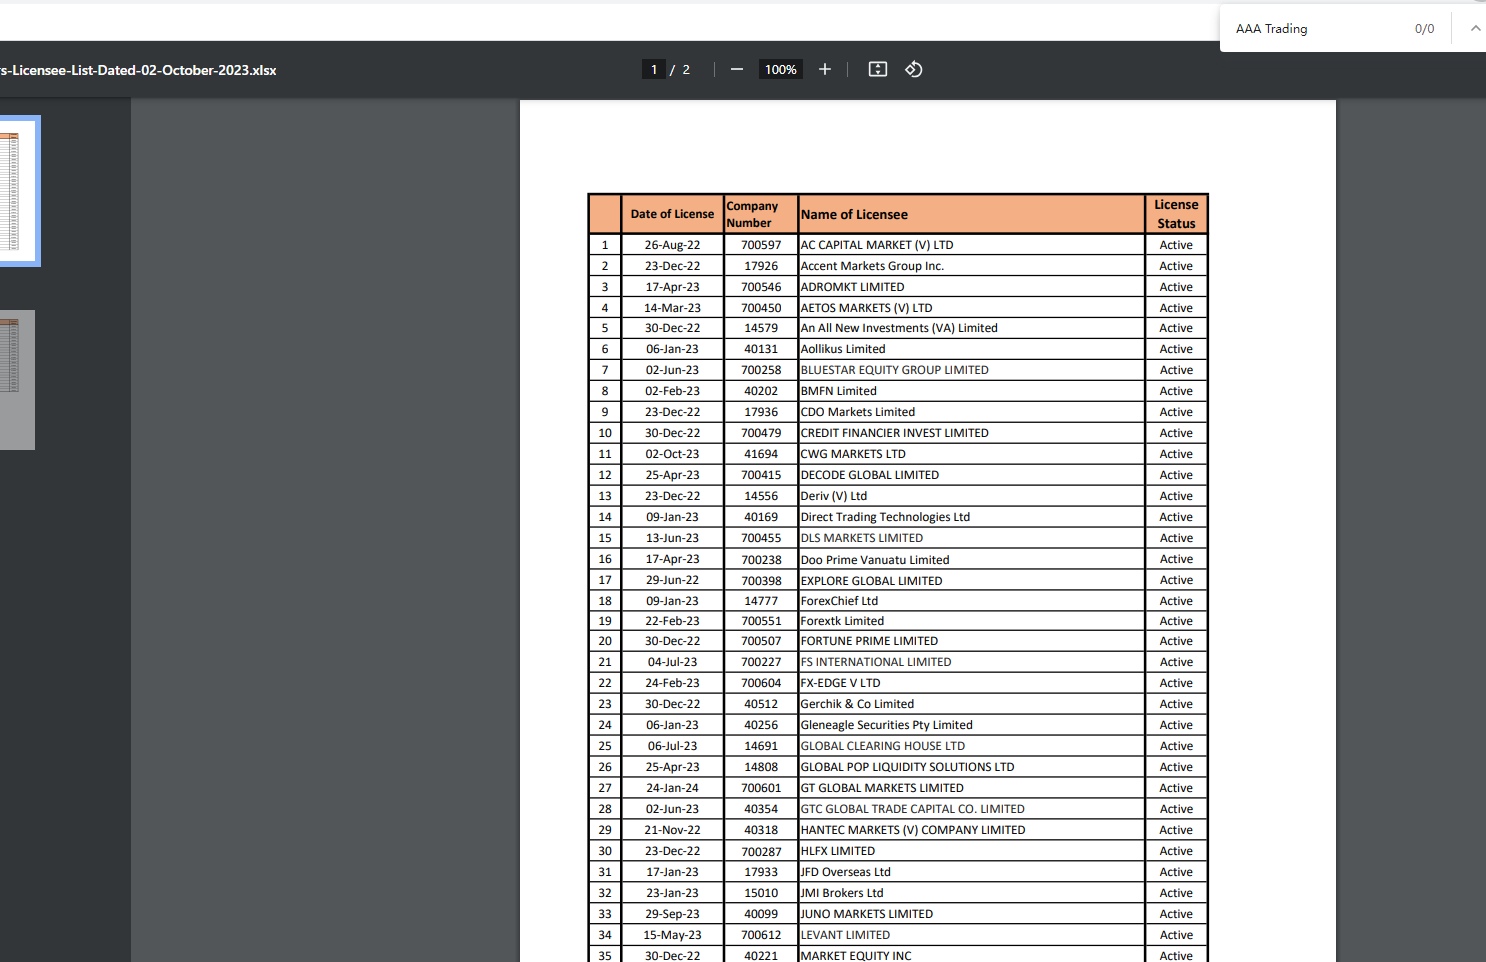The height and width of the screenshot is (962, 1486).
Task: Click the License Status column header
Action: click(1176, 214)
